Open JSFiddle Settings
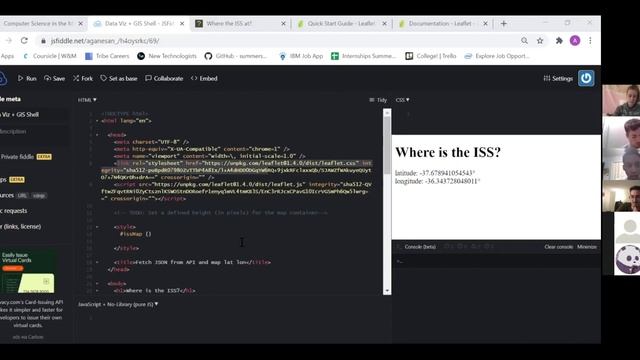 tap(558, 78)
